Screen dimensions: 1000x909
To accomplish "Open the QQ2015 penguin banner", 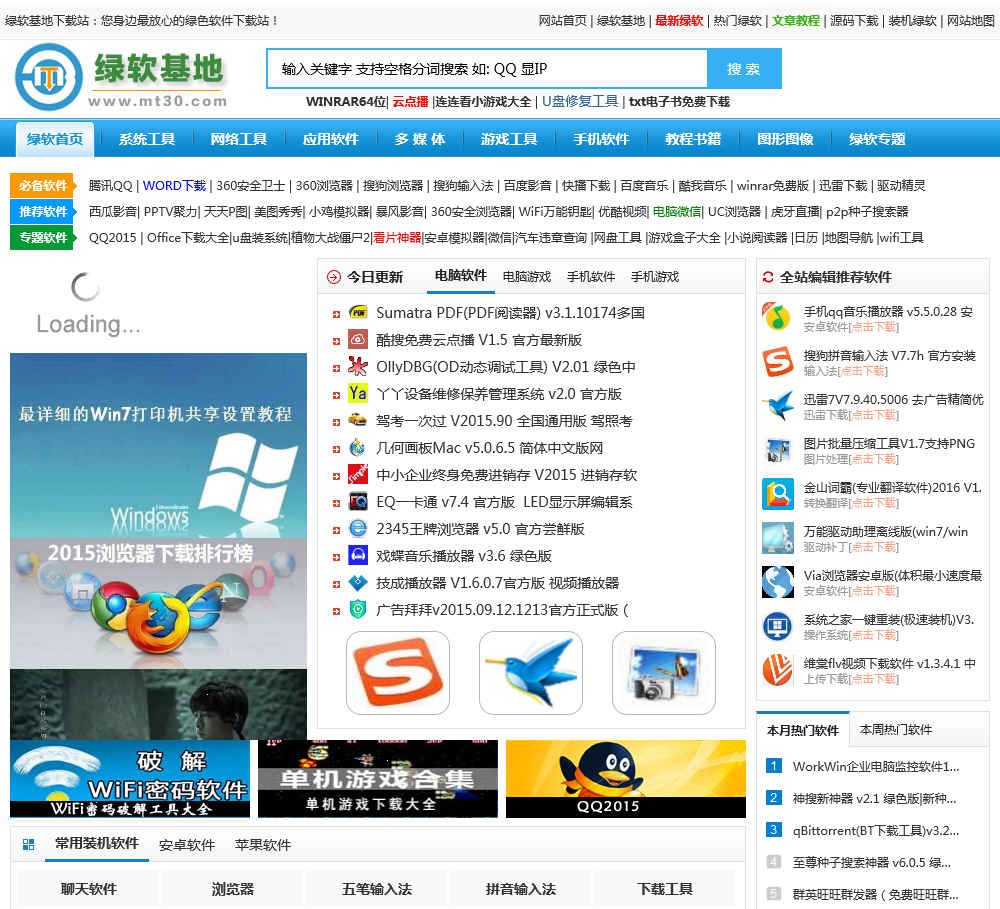I will [x=626, y=779].
